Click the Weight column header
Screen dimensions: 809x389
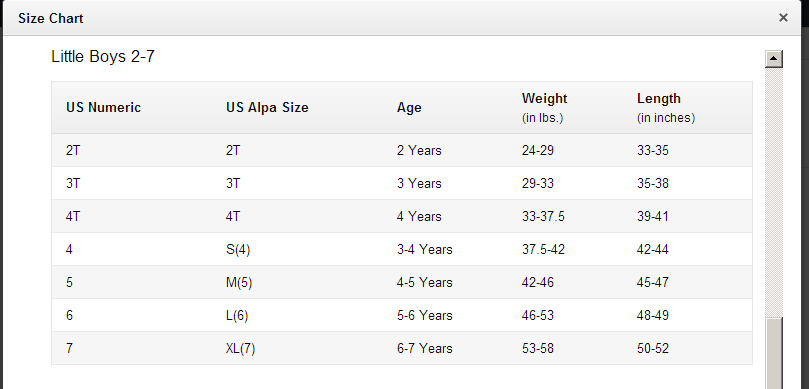tap(544, 98)
